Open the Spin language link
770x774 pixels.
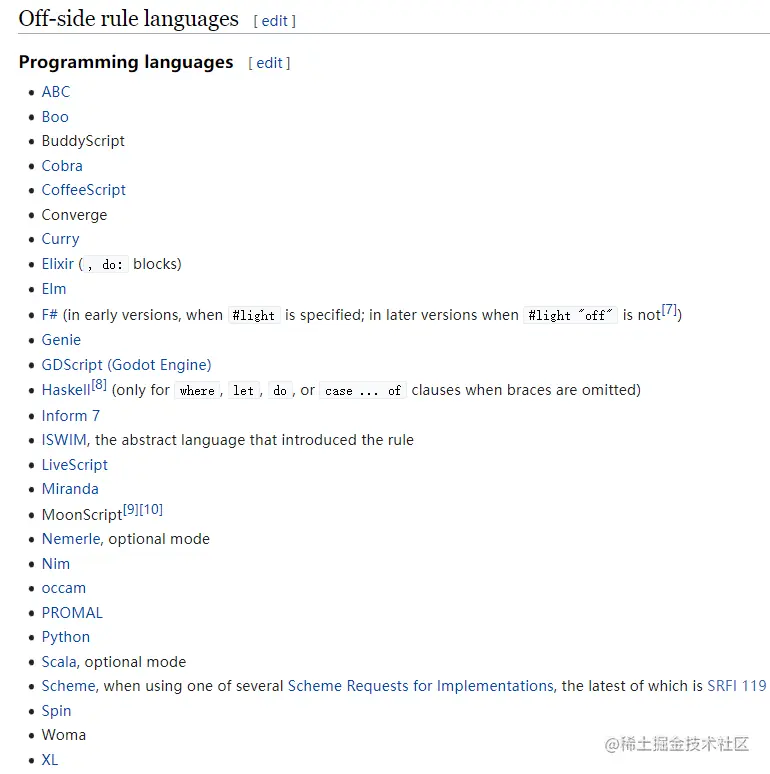pyautogui.click(x=56, y=711)
